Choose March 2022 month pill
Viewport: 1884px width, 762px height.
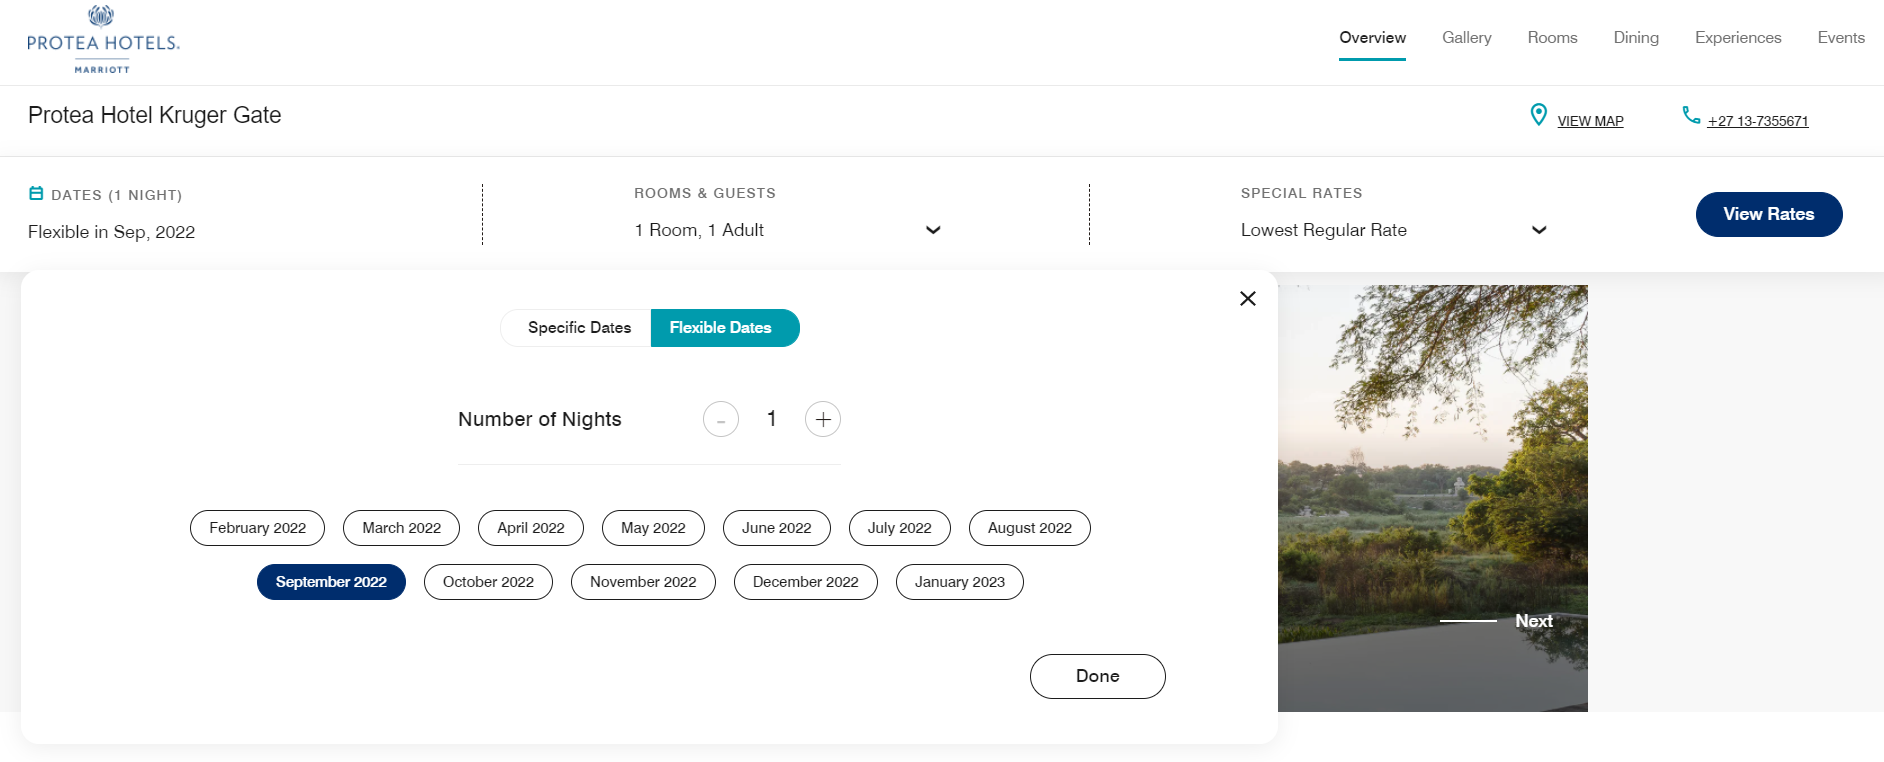pos(401,528)
